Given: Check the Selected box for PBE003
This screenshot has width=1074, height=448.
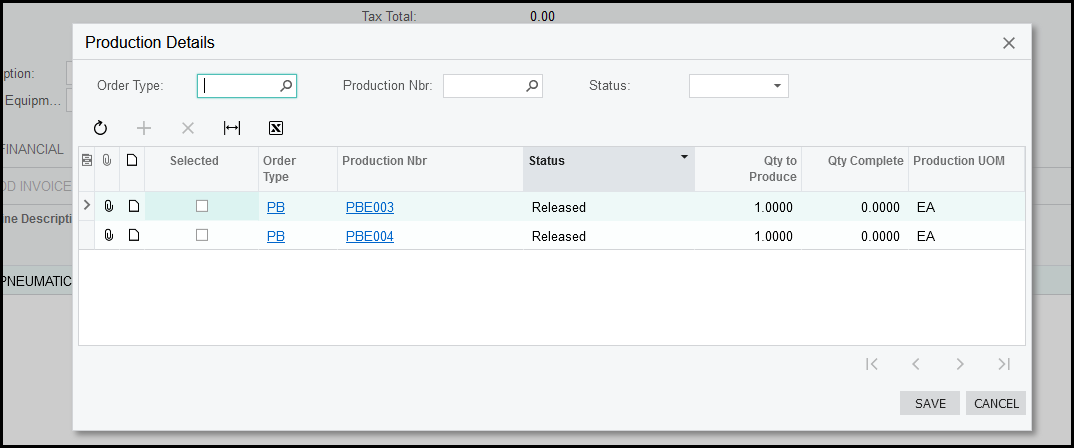Looking at the screenshot, I should (202, 206).
